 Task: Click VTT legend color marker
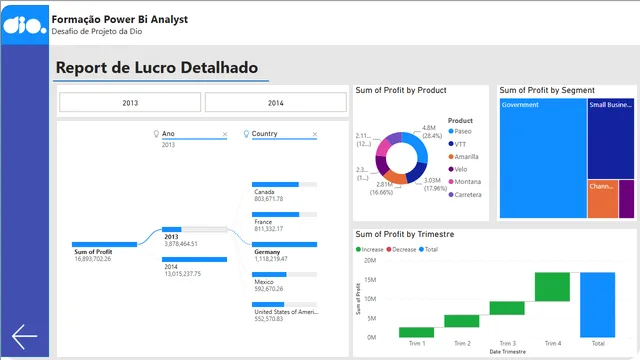coord(451,144)
